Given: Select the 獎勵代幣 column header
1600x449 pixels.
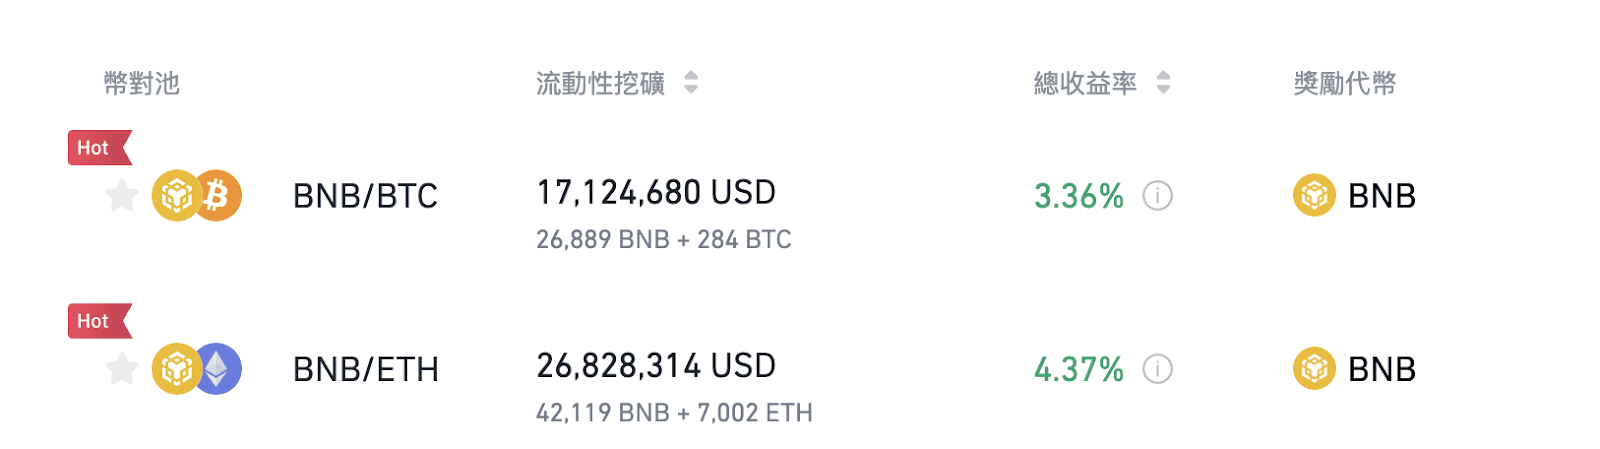Looking at the screenshot, I should point(1345,83).
